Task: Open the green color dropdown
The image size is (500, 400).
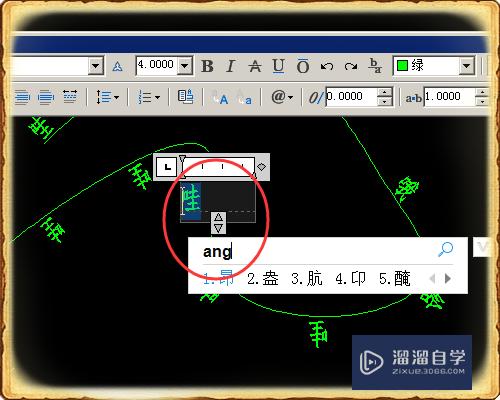Action: [x=466, y=66]
